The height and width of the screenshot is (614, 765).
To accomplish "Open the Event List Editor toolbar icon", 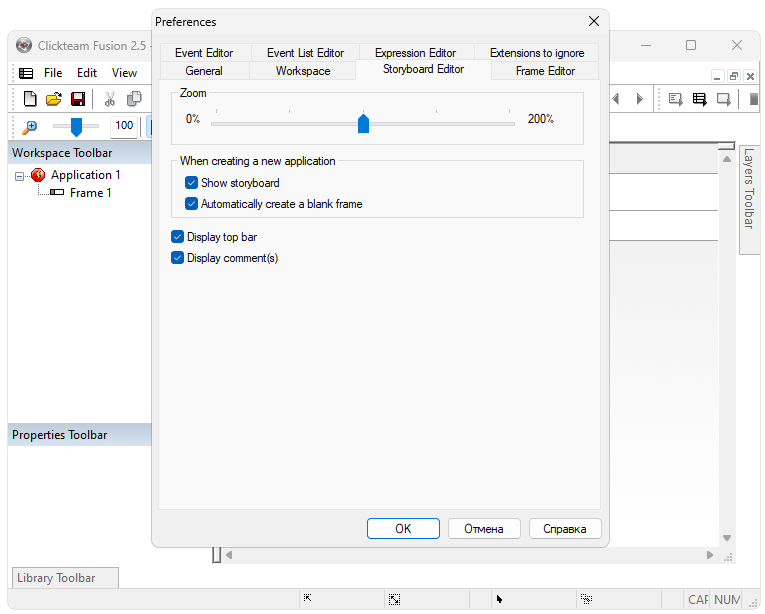I will (700, 99).
